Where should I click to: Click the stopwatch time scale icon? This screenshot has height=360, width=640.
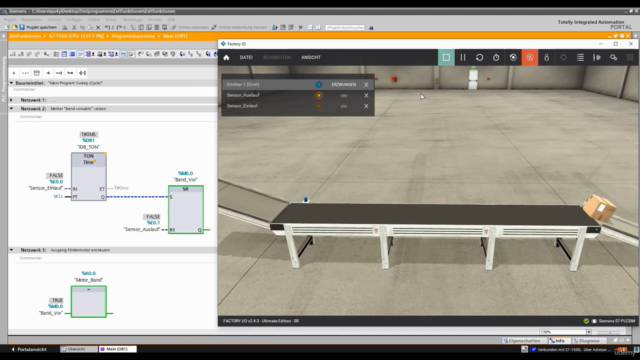[x=496, y=58]
